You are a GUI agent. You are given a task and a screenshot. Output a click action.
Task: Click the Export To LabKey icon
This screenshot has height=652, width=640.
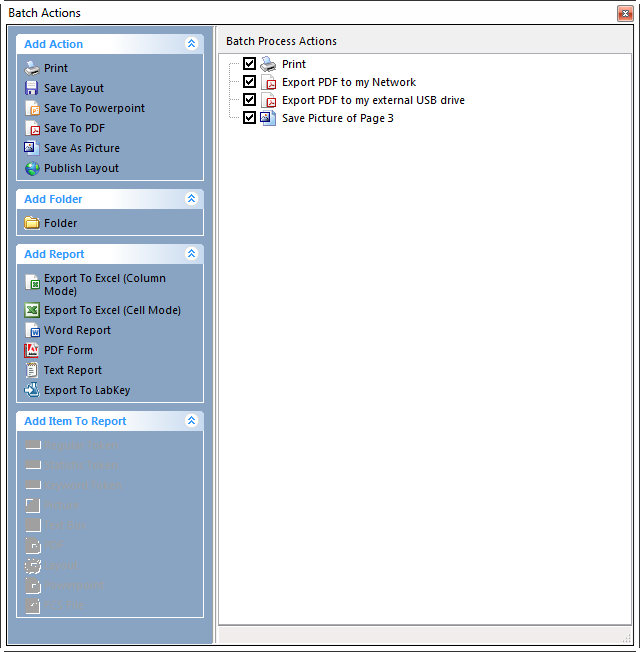pos(32,390)
